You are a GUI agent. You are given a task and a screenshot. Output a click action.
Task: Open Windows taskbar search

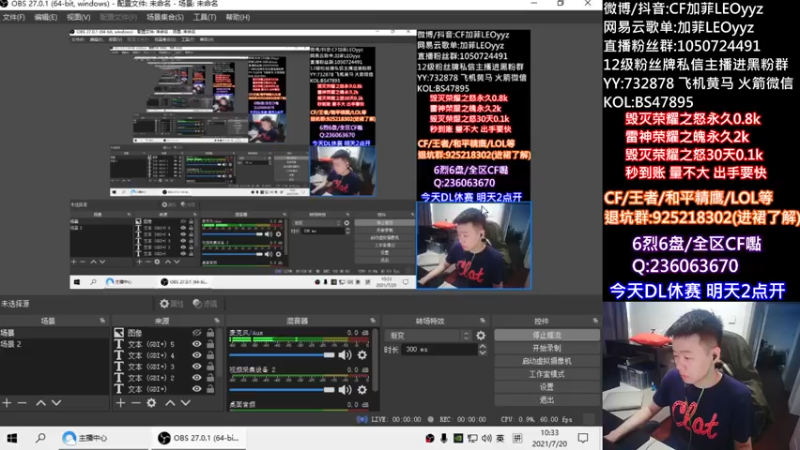[40, 438]
